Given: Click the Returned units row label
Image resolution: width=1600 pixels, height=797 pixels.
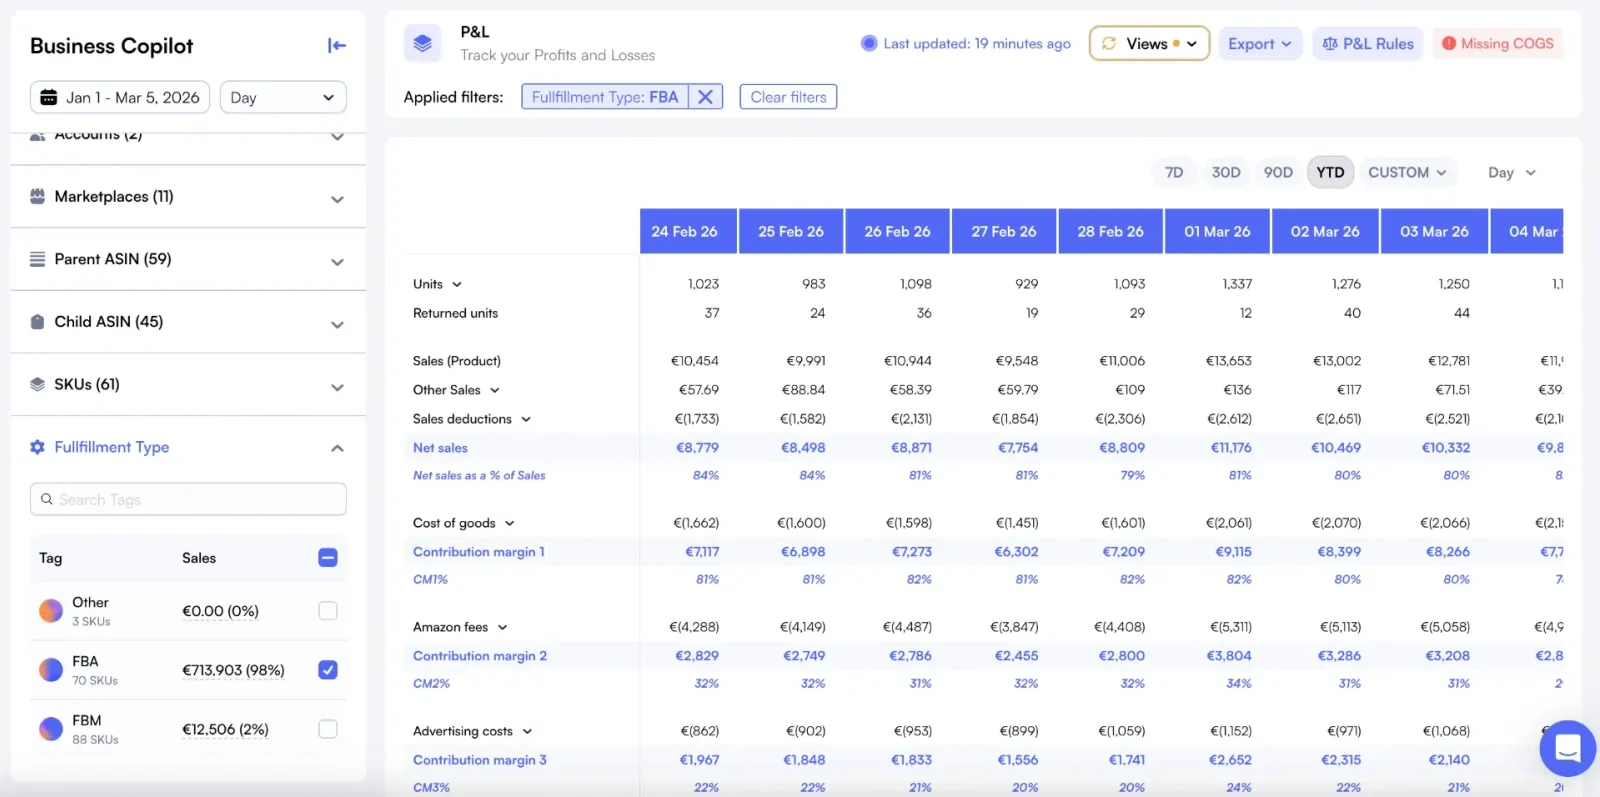Looking at the screenshot, I should pos(455,313).
